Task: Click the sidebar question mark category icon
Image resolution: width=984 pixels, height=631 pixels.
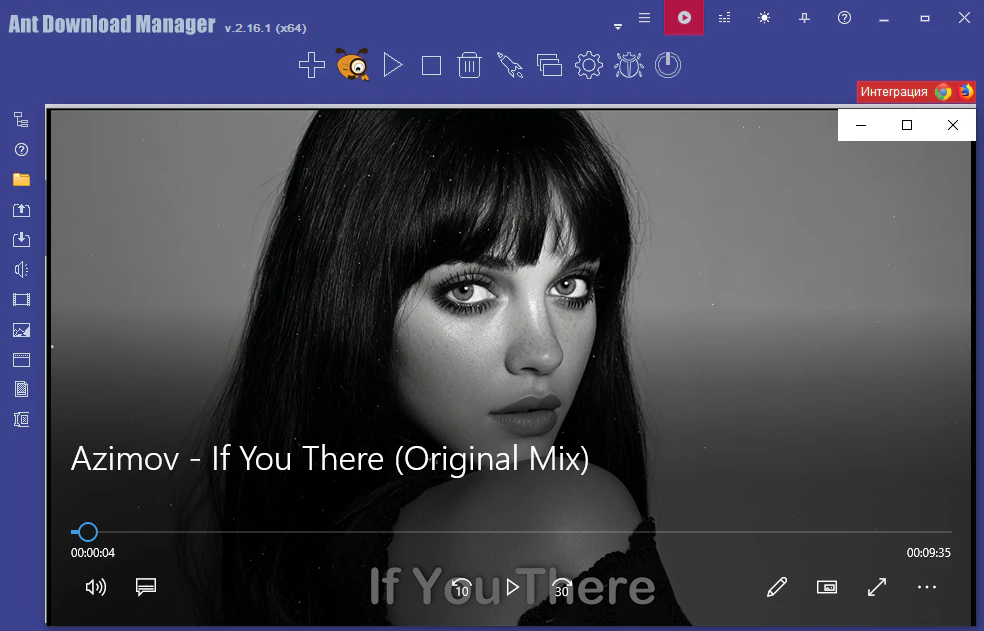Action: coord(21,149)
